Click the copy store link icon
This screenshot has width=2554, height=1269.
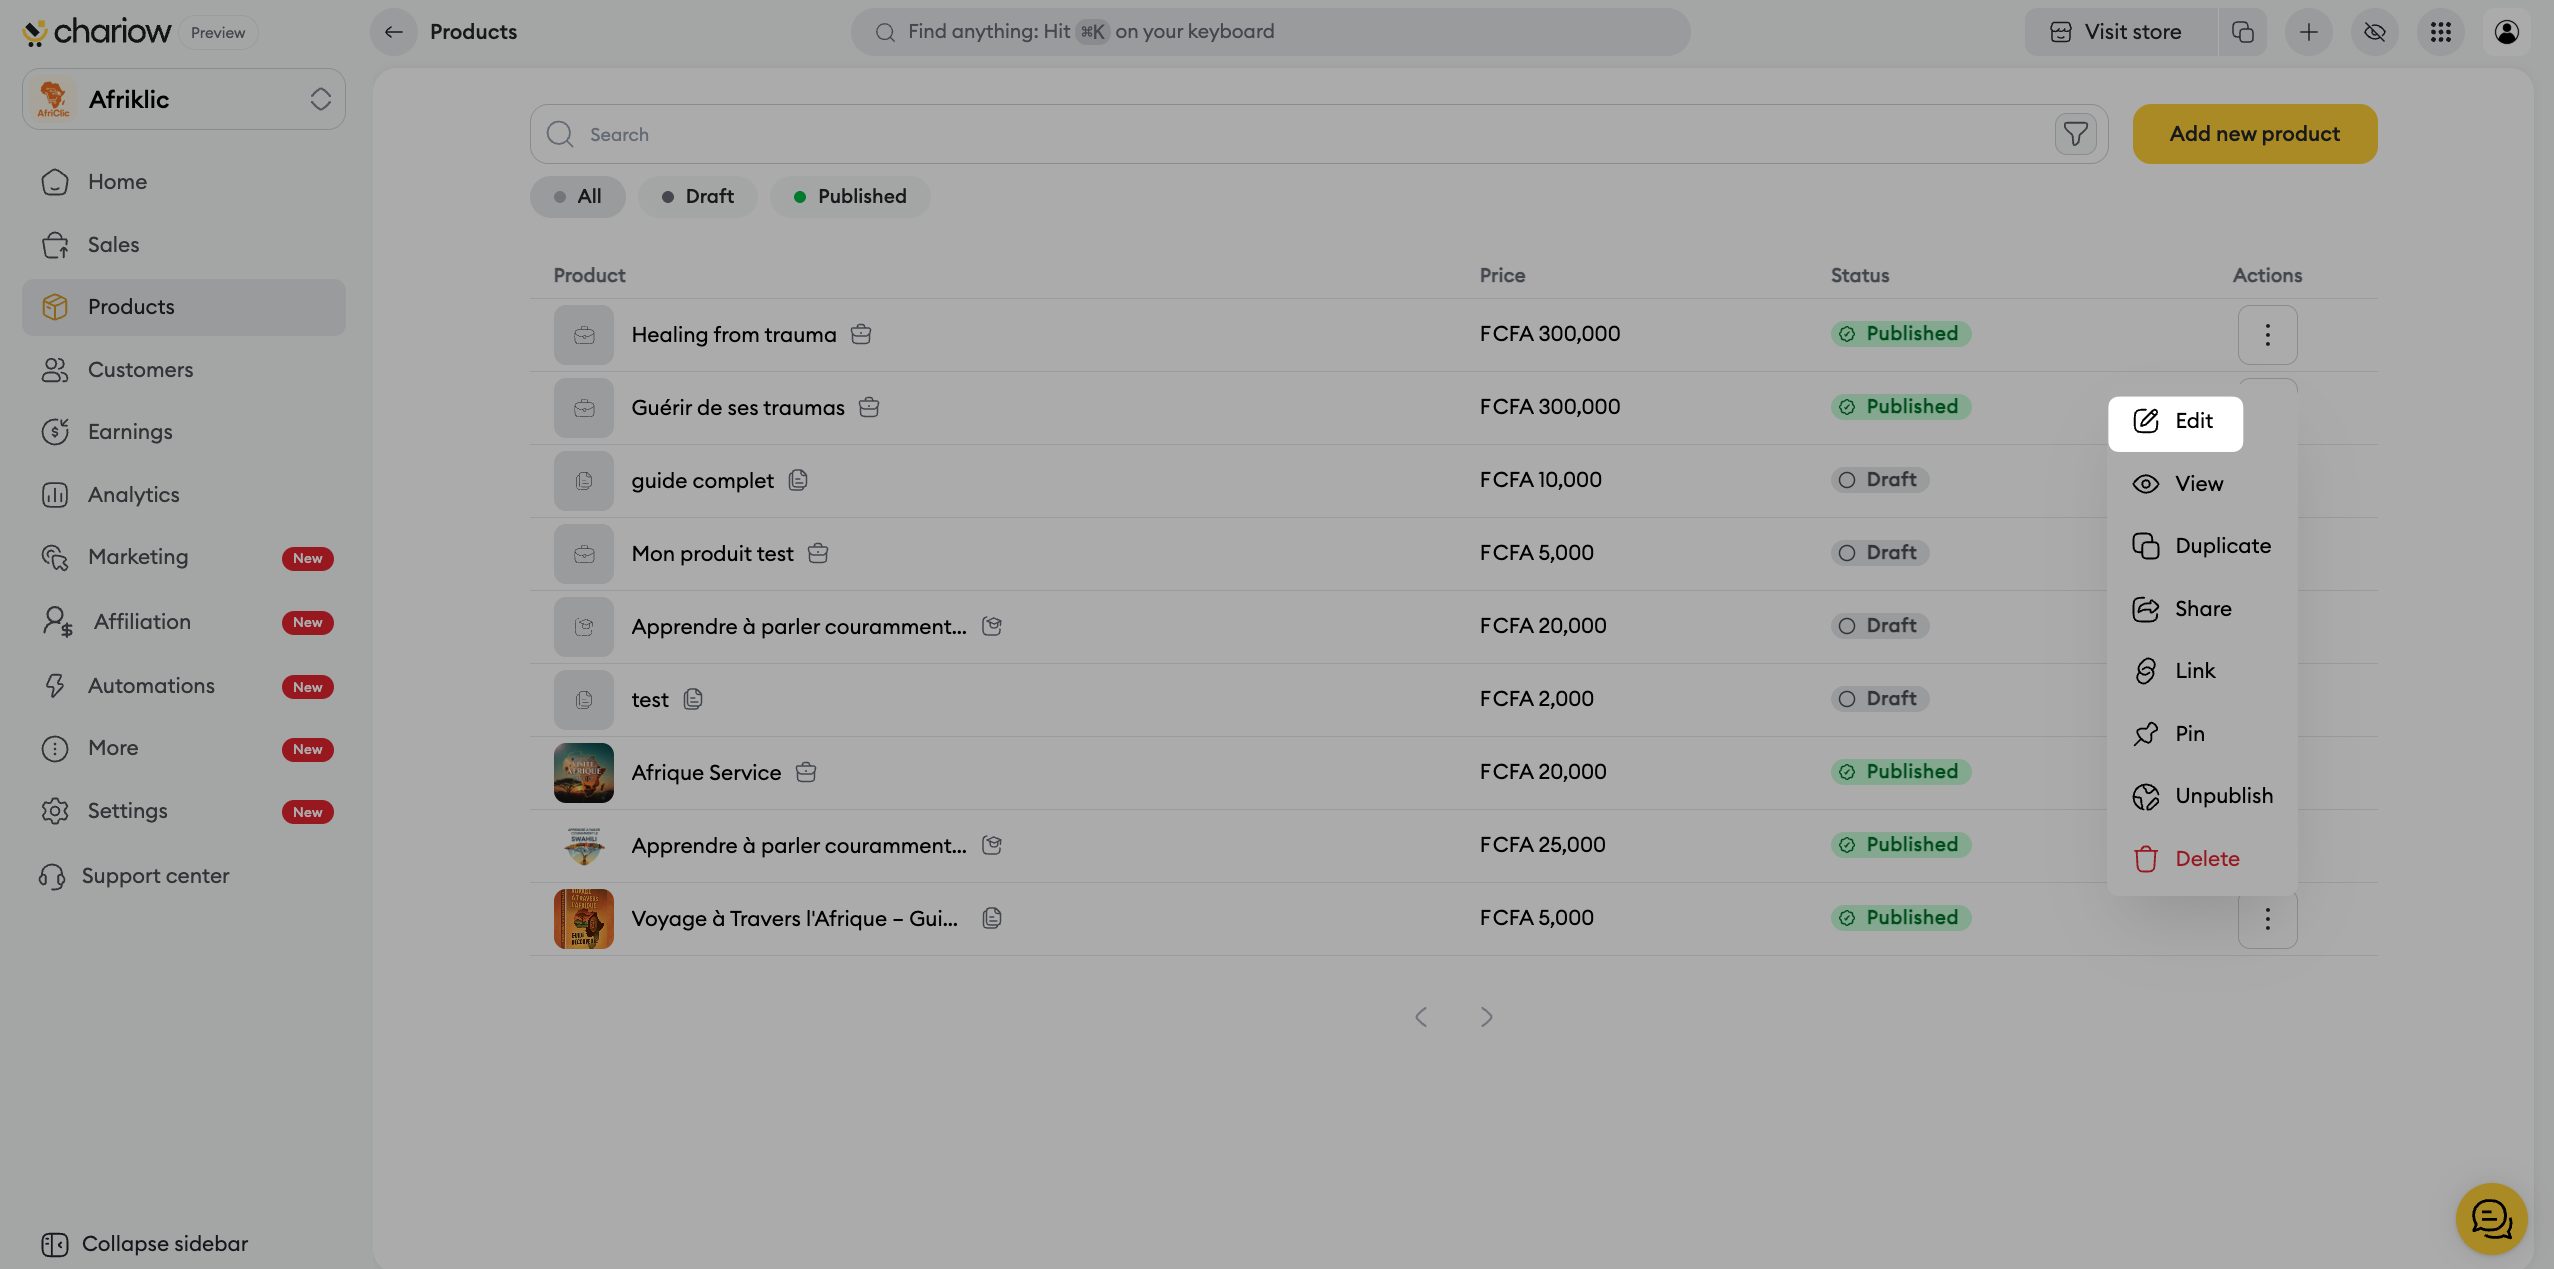pos(2242,32)
